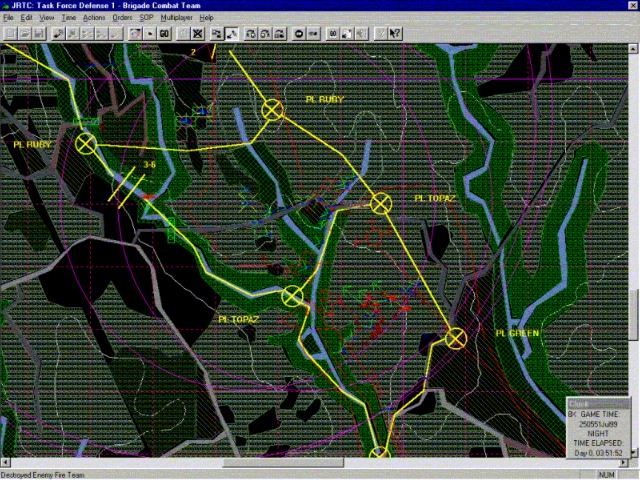This screenshot has height=480, width=640.
Task: Click the black circle toolbar icon
Action: coord(301,33)
